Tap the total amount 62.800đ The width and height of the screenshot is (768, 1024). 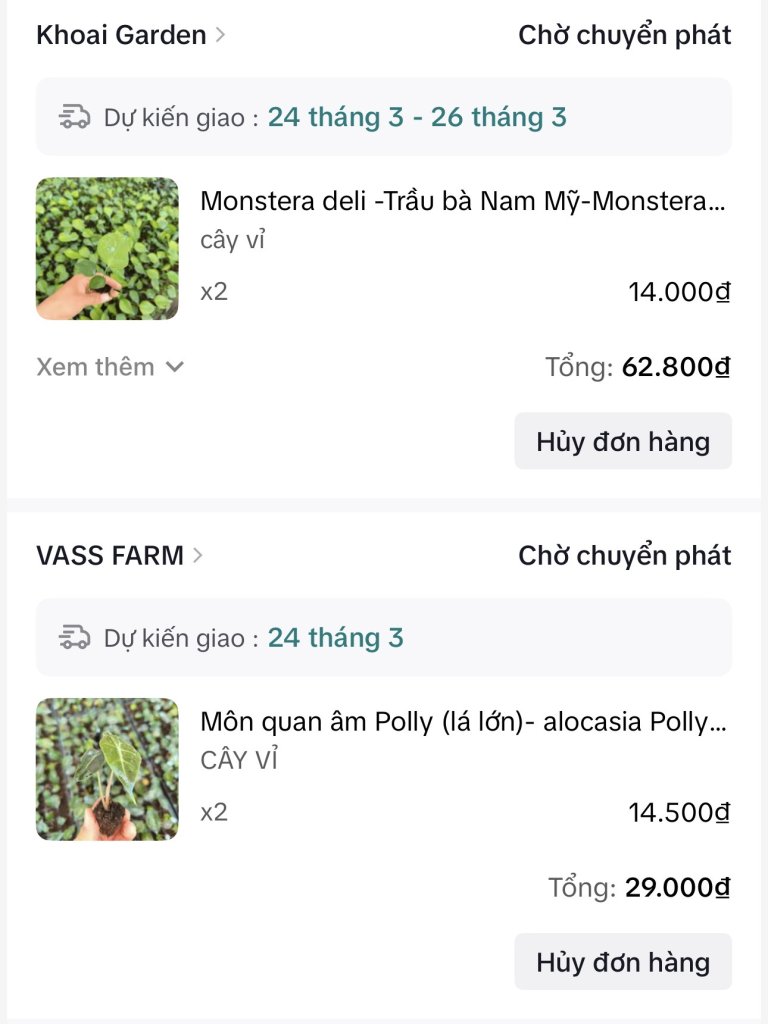[676, 367]
